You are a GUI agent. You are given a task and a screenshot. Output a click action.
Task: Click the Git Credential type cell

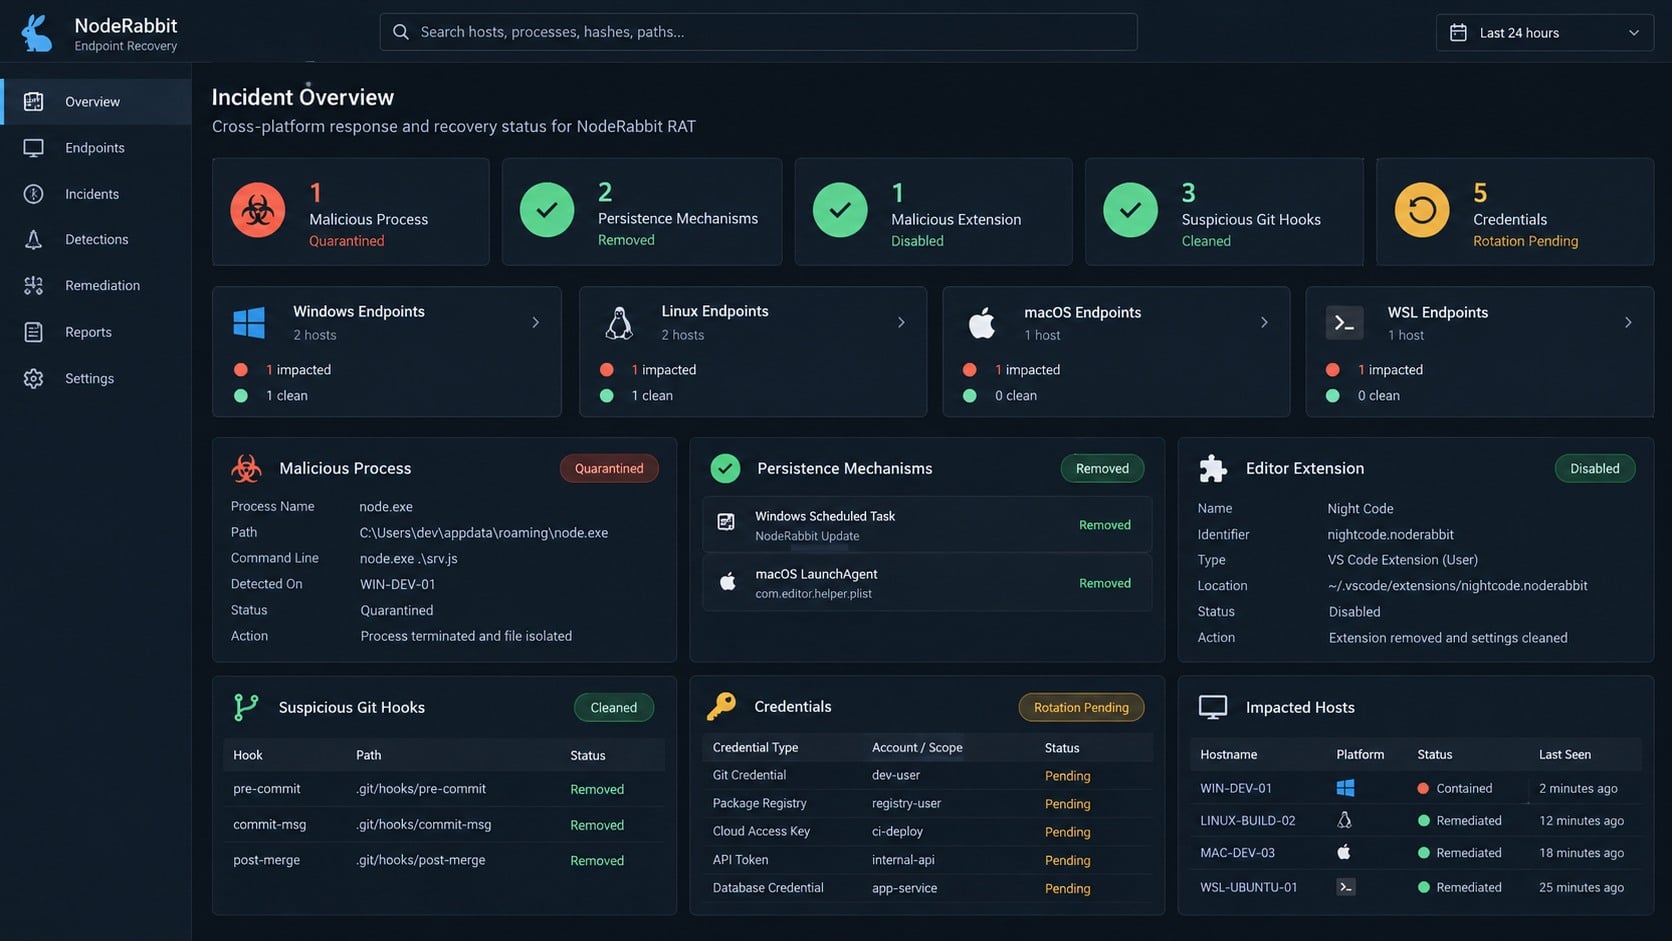point(749,775)
